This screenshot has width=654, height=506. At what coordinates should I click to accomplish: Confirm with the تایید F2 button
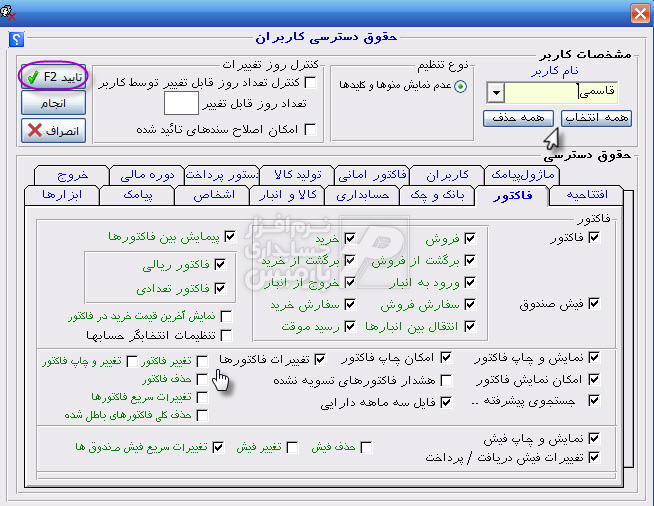53,77
